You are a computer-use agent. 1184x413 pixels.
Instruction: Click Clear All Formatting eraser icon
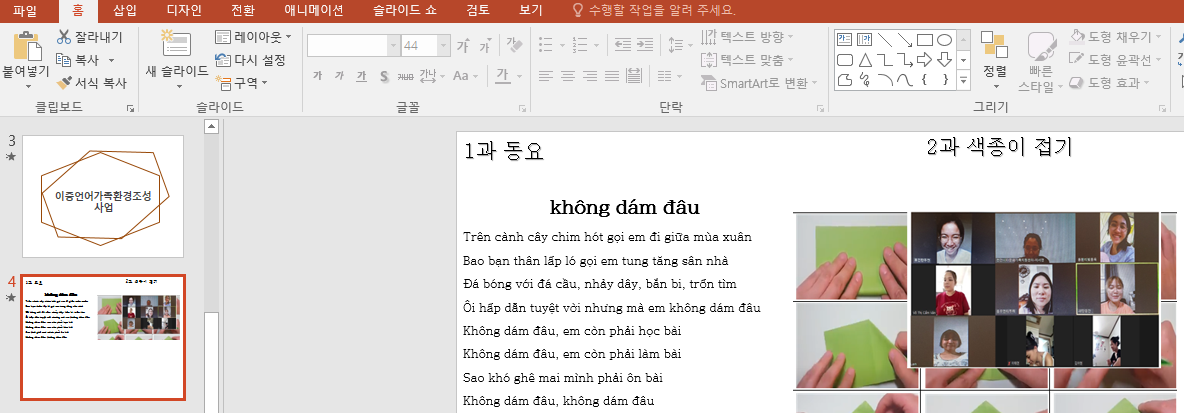pos(515,45)
